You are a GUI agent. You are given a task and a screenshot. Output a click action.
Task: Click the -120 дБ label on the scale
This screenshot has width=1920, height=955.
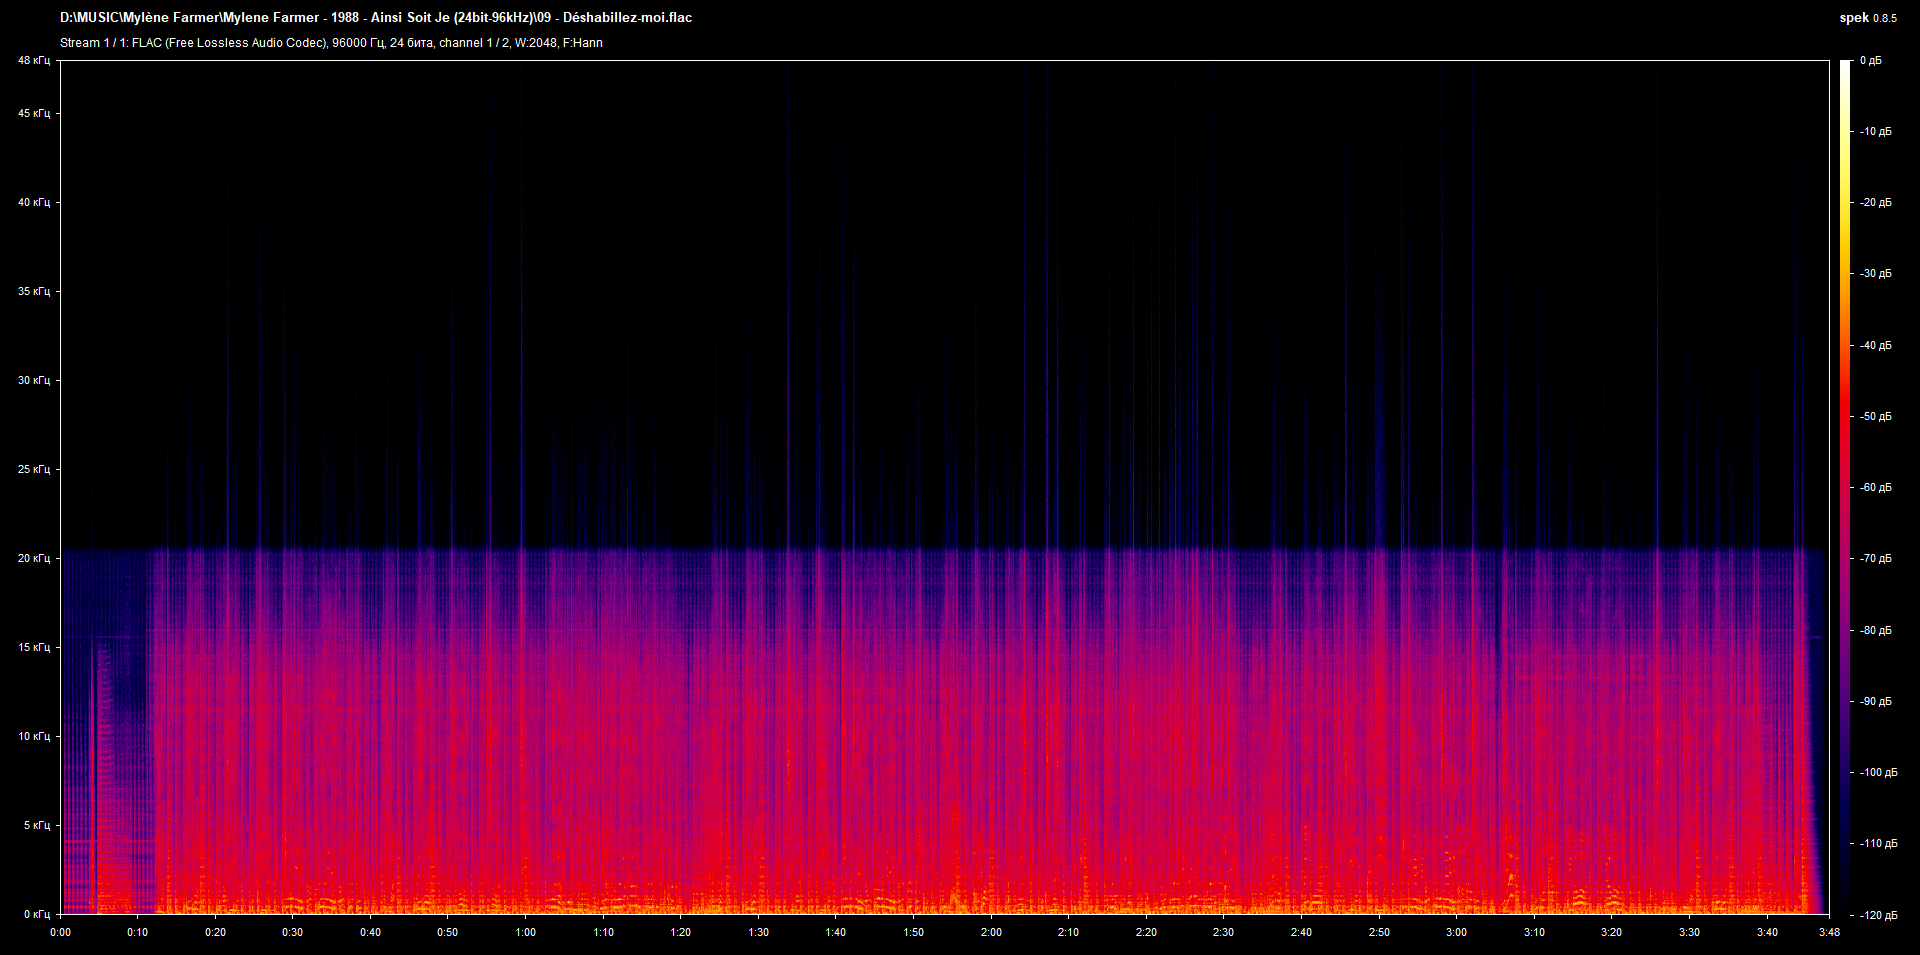click(1879, 916)
